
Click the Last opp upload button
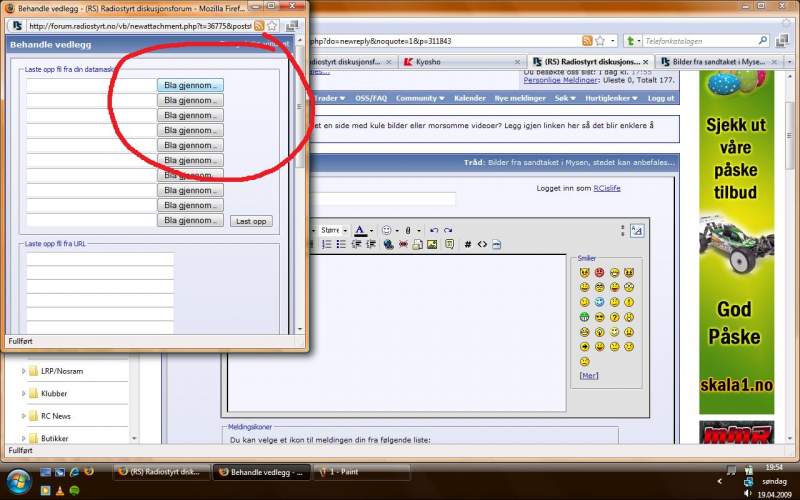[x=251, y=221]
